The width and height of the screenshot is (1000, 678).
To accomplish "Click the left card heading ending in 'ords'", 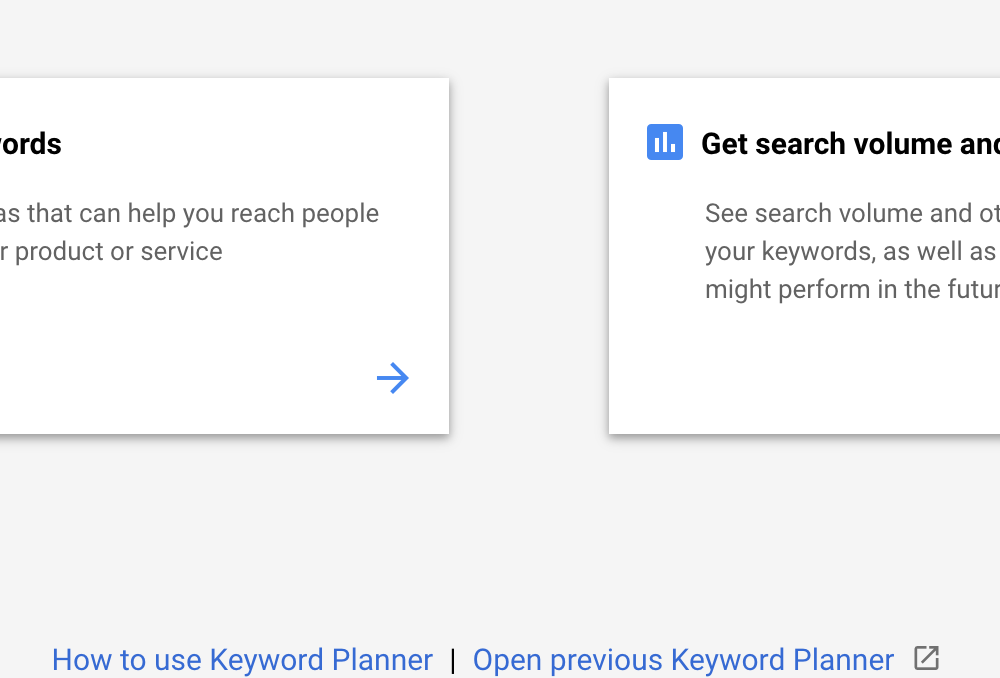I will [31, 144].
